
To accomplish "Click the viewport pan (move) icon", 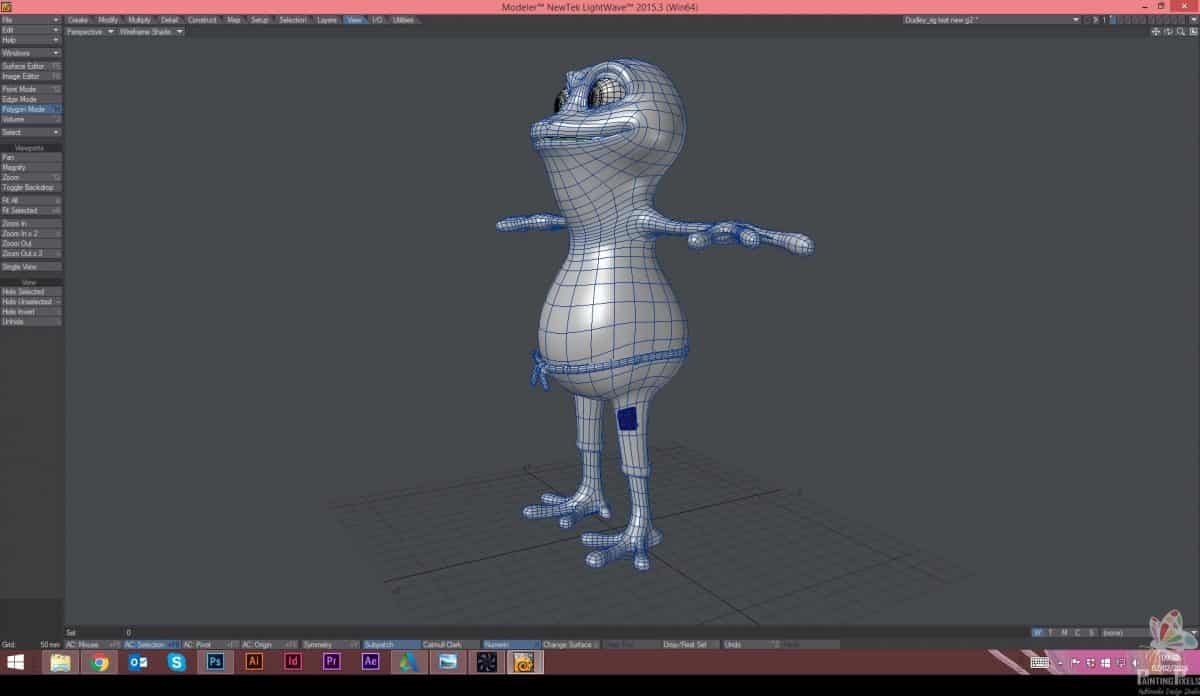I will pyautogui.click(x=1156, y=31).
